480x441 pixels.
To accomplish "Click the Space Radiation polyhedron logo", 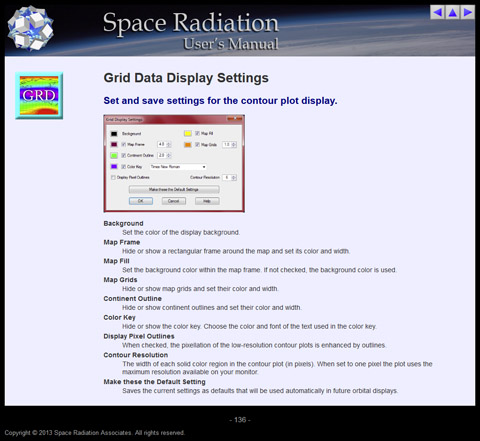I will [x=30, y=28].
